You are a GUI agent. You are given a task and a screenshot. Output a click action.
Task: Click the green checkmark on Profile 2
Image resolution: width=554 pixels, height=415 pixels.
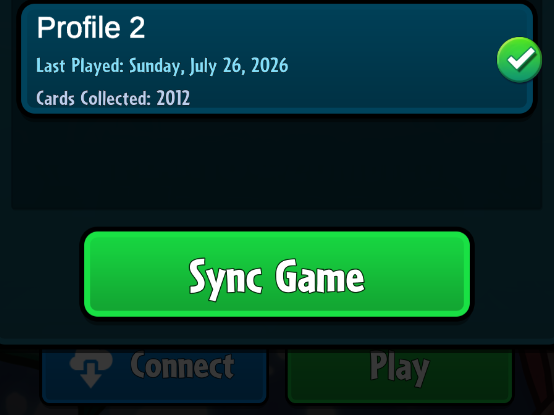(x=519, y=60)
